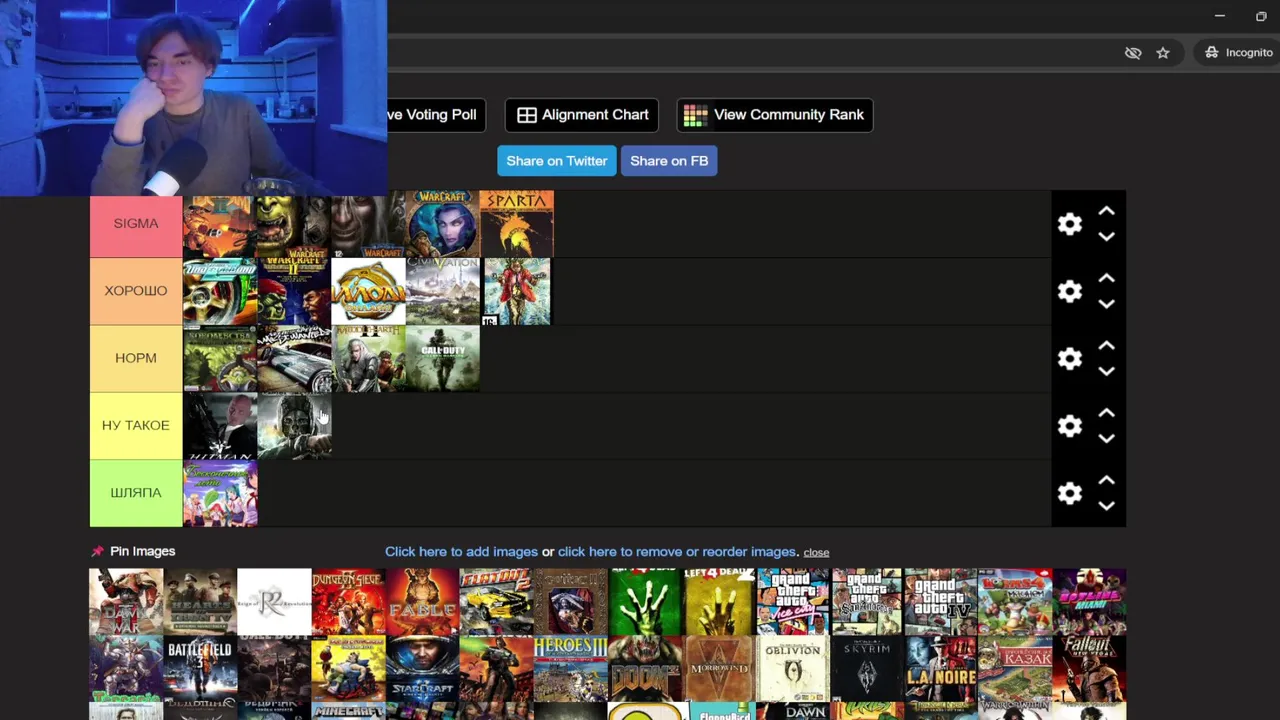
Task: Select NFS Most Wanted cover
Action: pos(294,358)
